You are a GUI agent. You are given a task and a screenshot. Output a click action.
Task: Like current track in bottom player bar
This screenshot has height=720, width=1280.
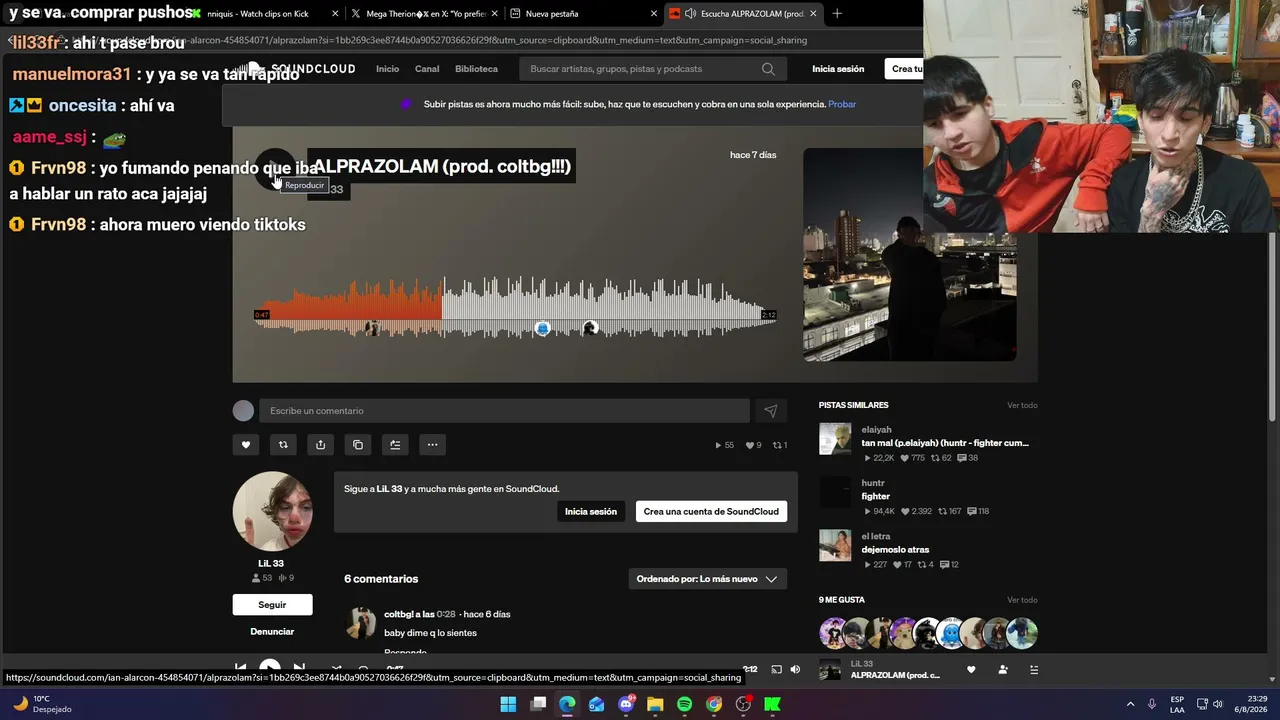pyautogui.click(x=971, y=670)
